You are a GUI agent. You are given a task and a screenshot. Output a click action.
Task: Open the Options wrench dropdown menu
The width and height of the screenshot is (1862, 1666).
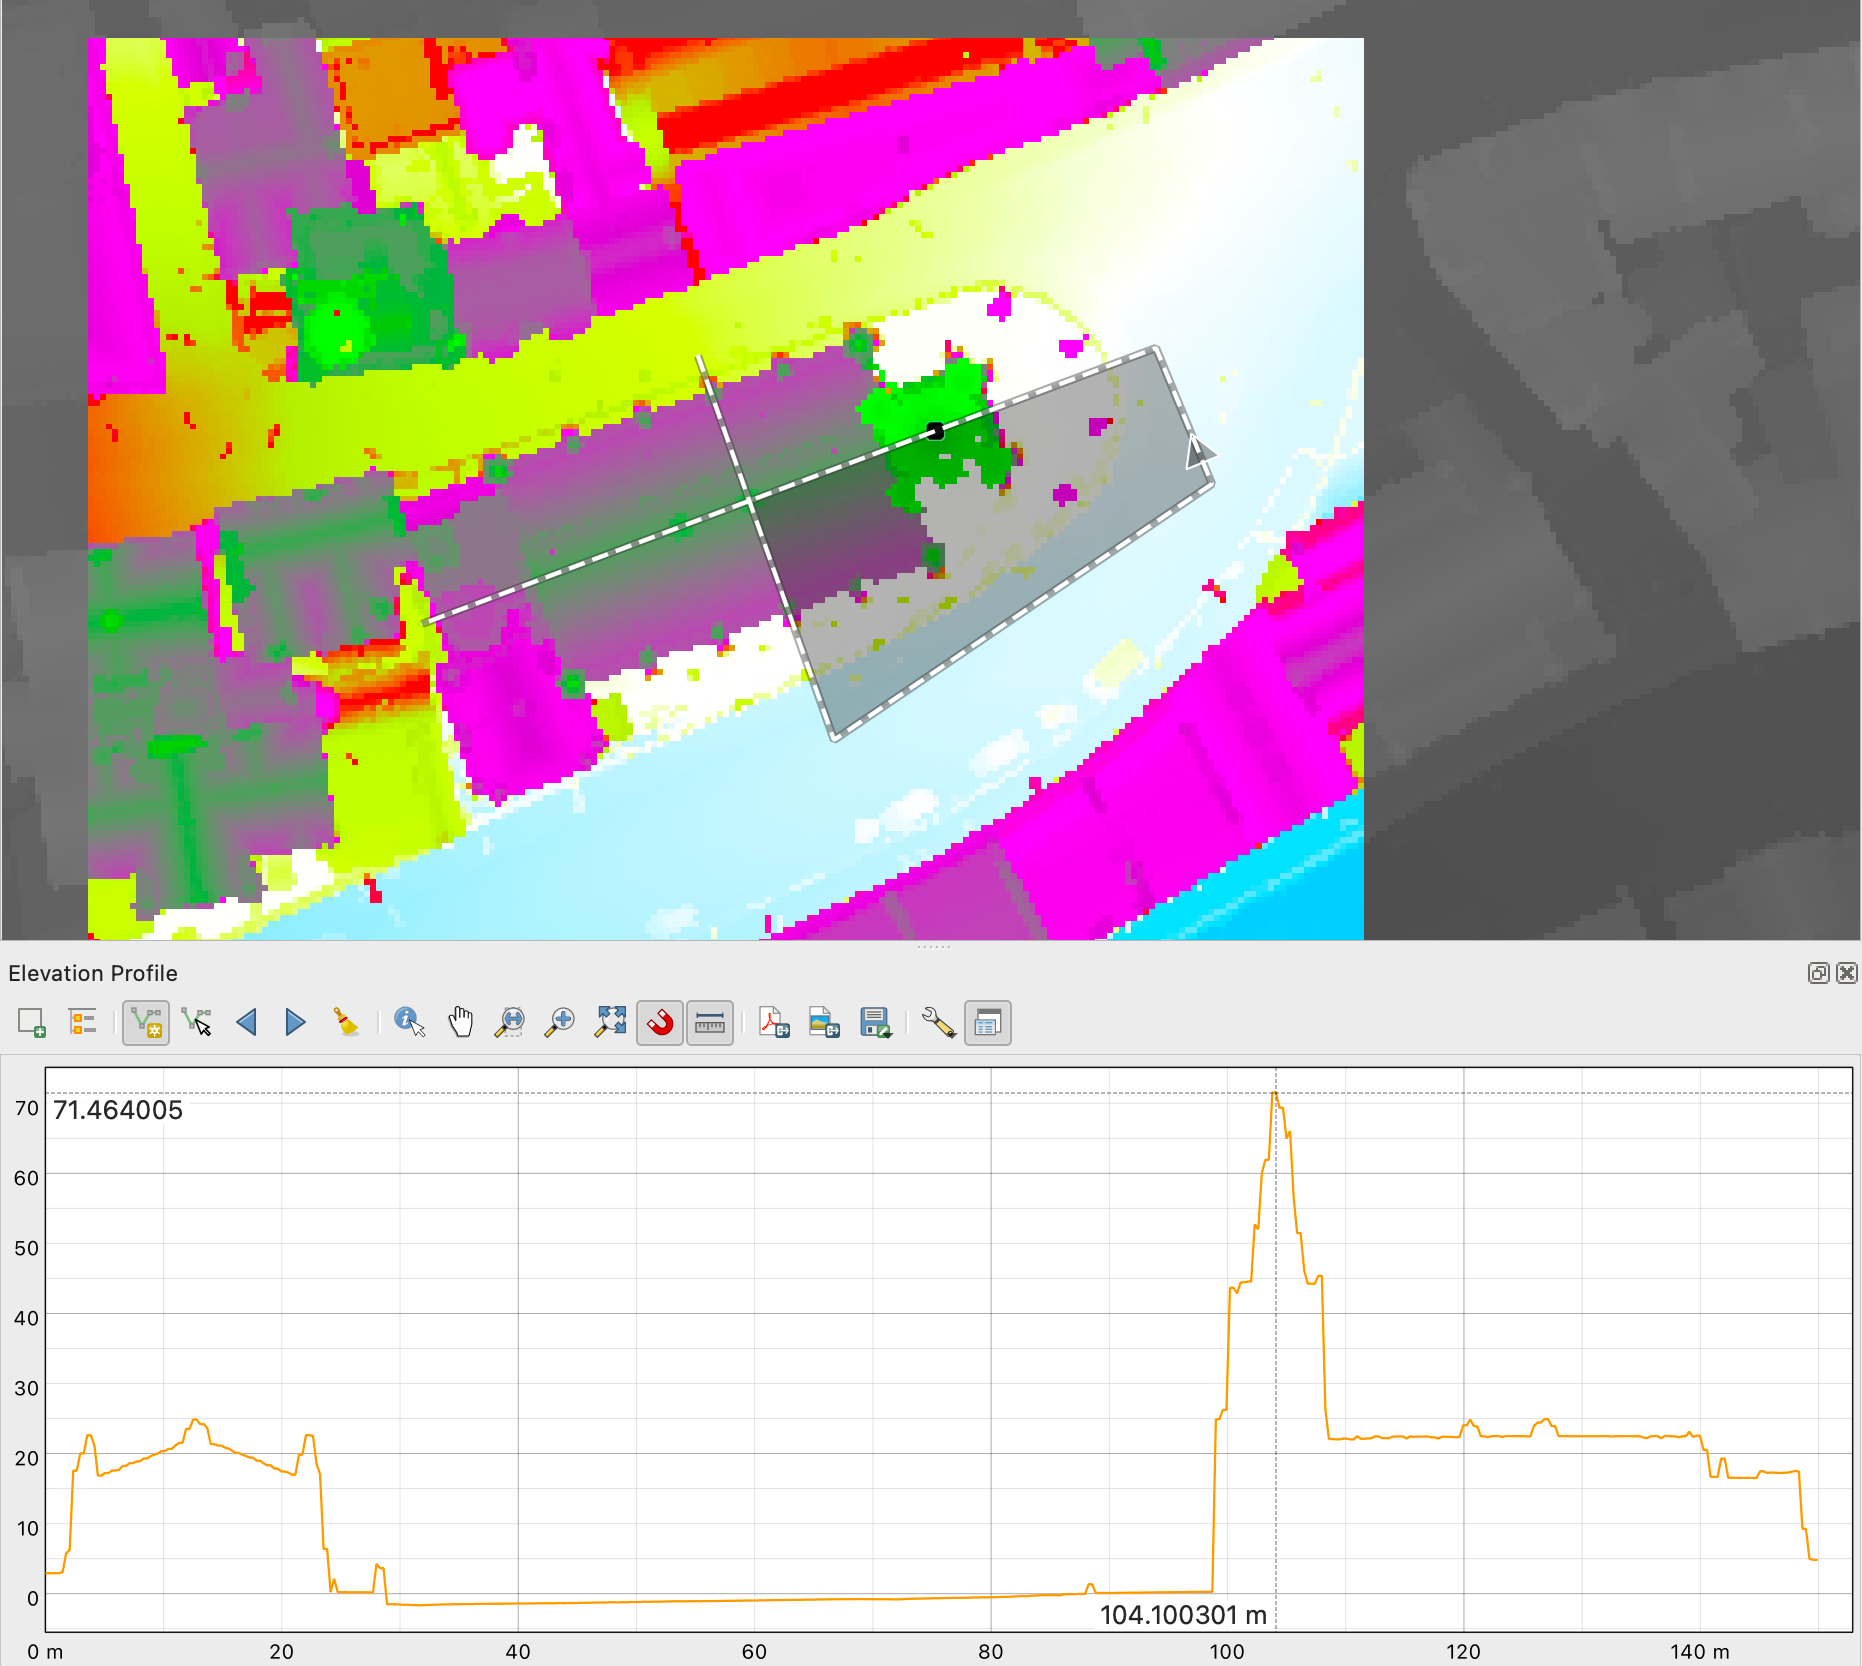(938, 1022)
